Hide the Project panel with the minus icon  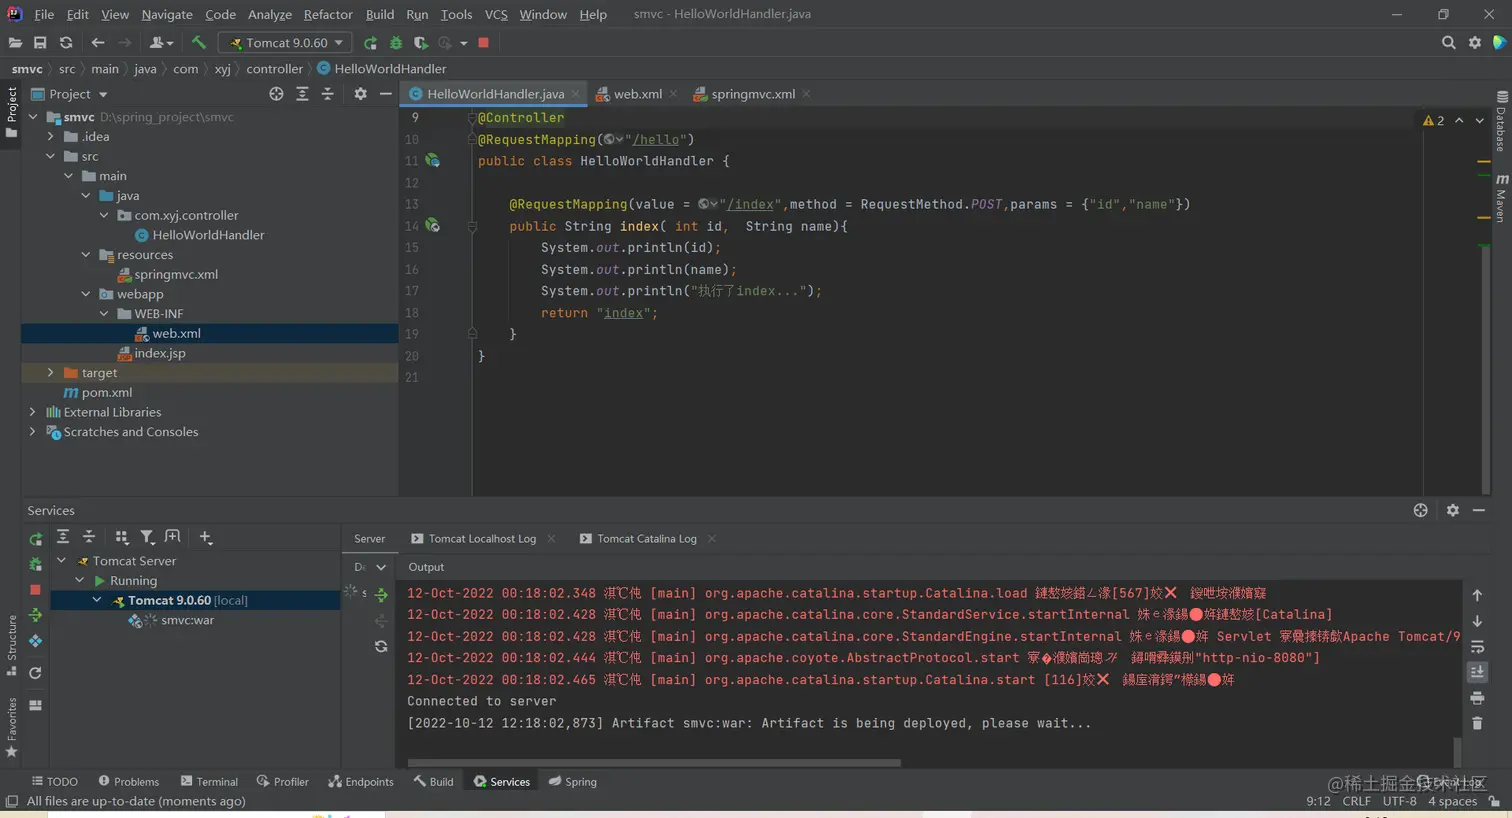point(385,94)
